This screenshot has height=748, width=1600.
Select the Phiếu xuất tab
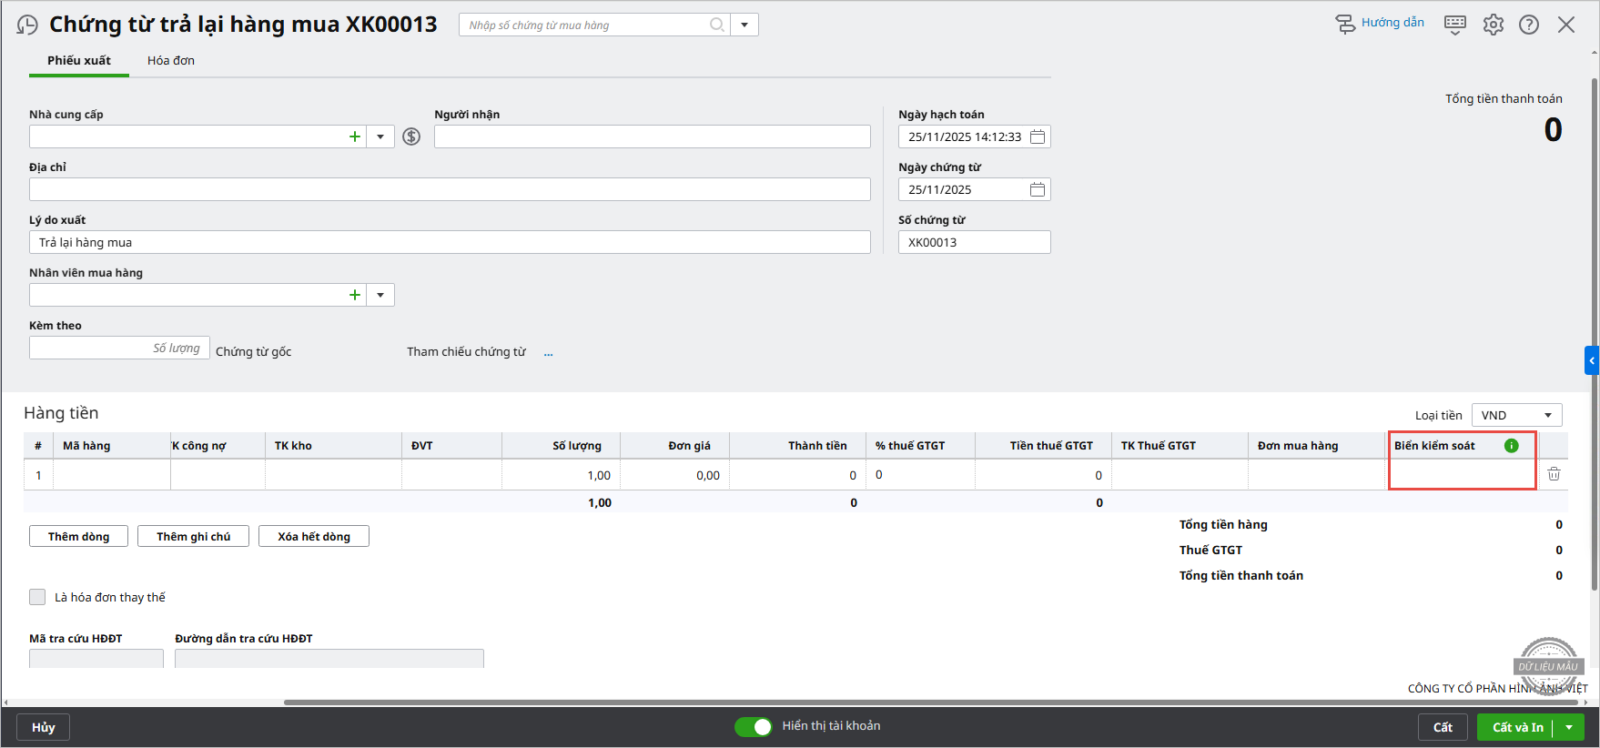(x=79, y=61)
